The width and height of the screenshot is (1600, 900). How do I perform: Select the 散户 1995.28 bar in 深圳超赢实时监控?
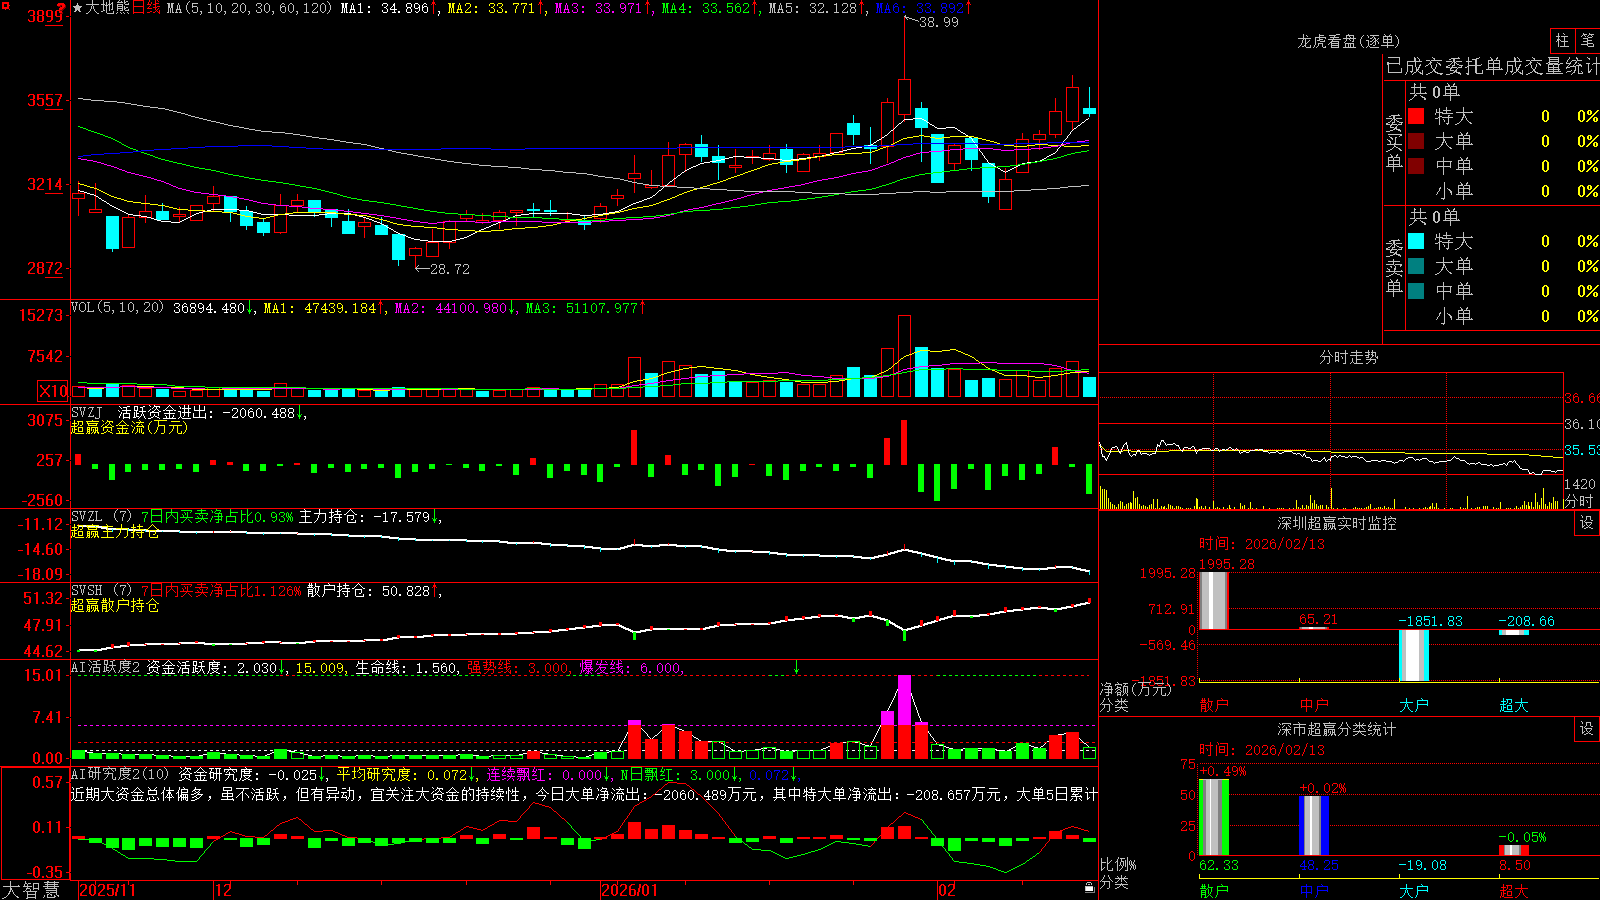1213,600
